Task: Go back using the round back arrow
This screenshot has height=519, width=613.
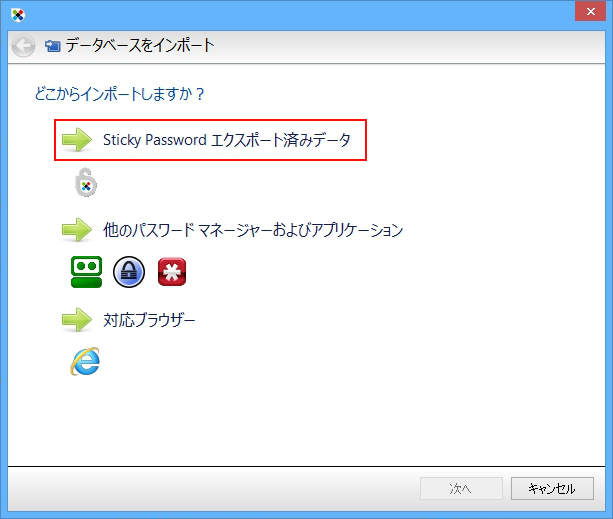Action: click(23, 46)
